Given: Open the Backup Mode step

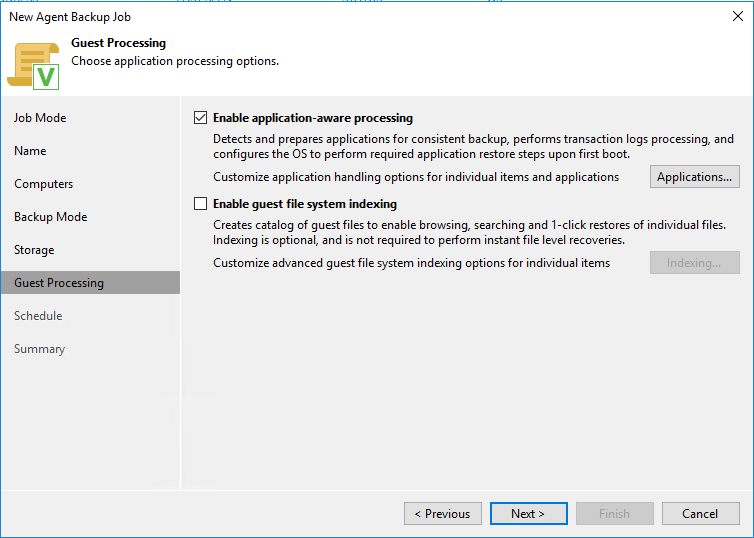Looking at the screenshot, I should (x=50, y=217).
